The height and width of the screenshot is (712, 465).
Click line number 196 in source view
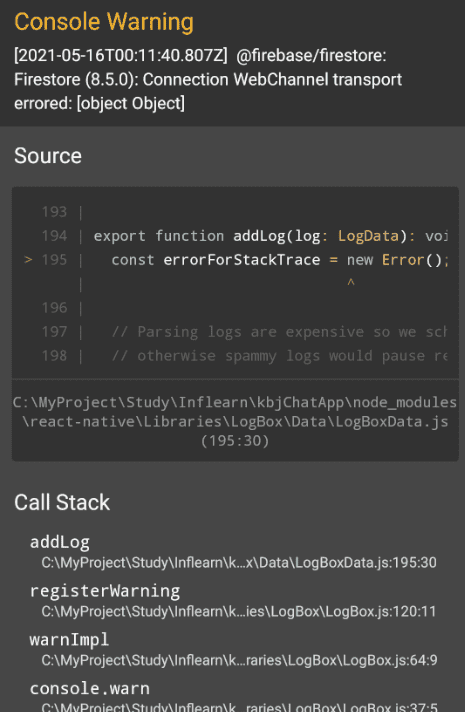(x=54, y=308)
